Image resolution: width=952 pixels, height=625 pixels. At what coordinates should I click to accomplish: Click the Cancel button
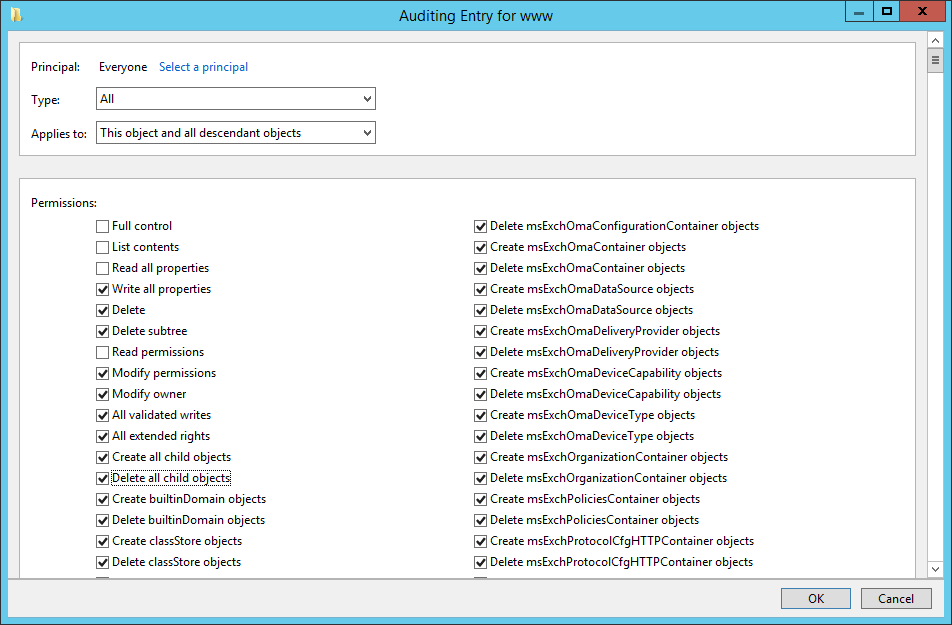[896, 598]
